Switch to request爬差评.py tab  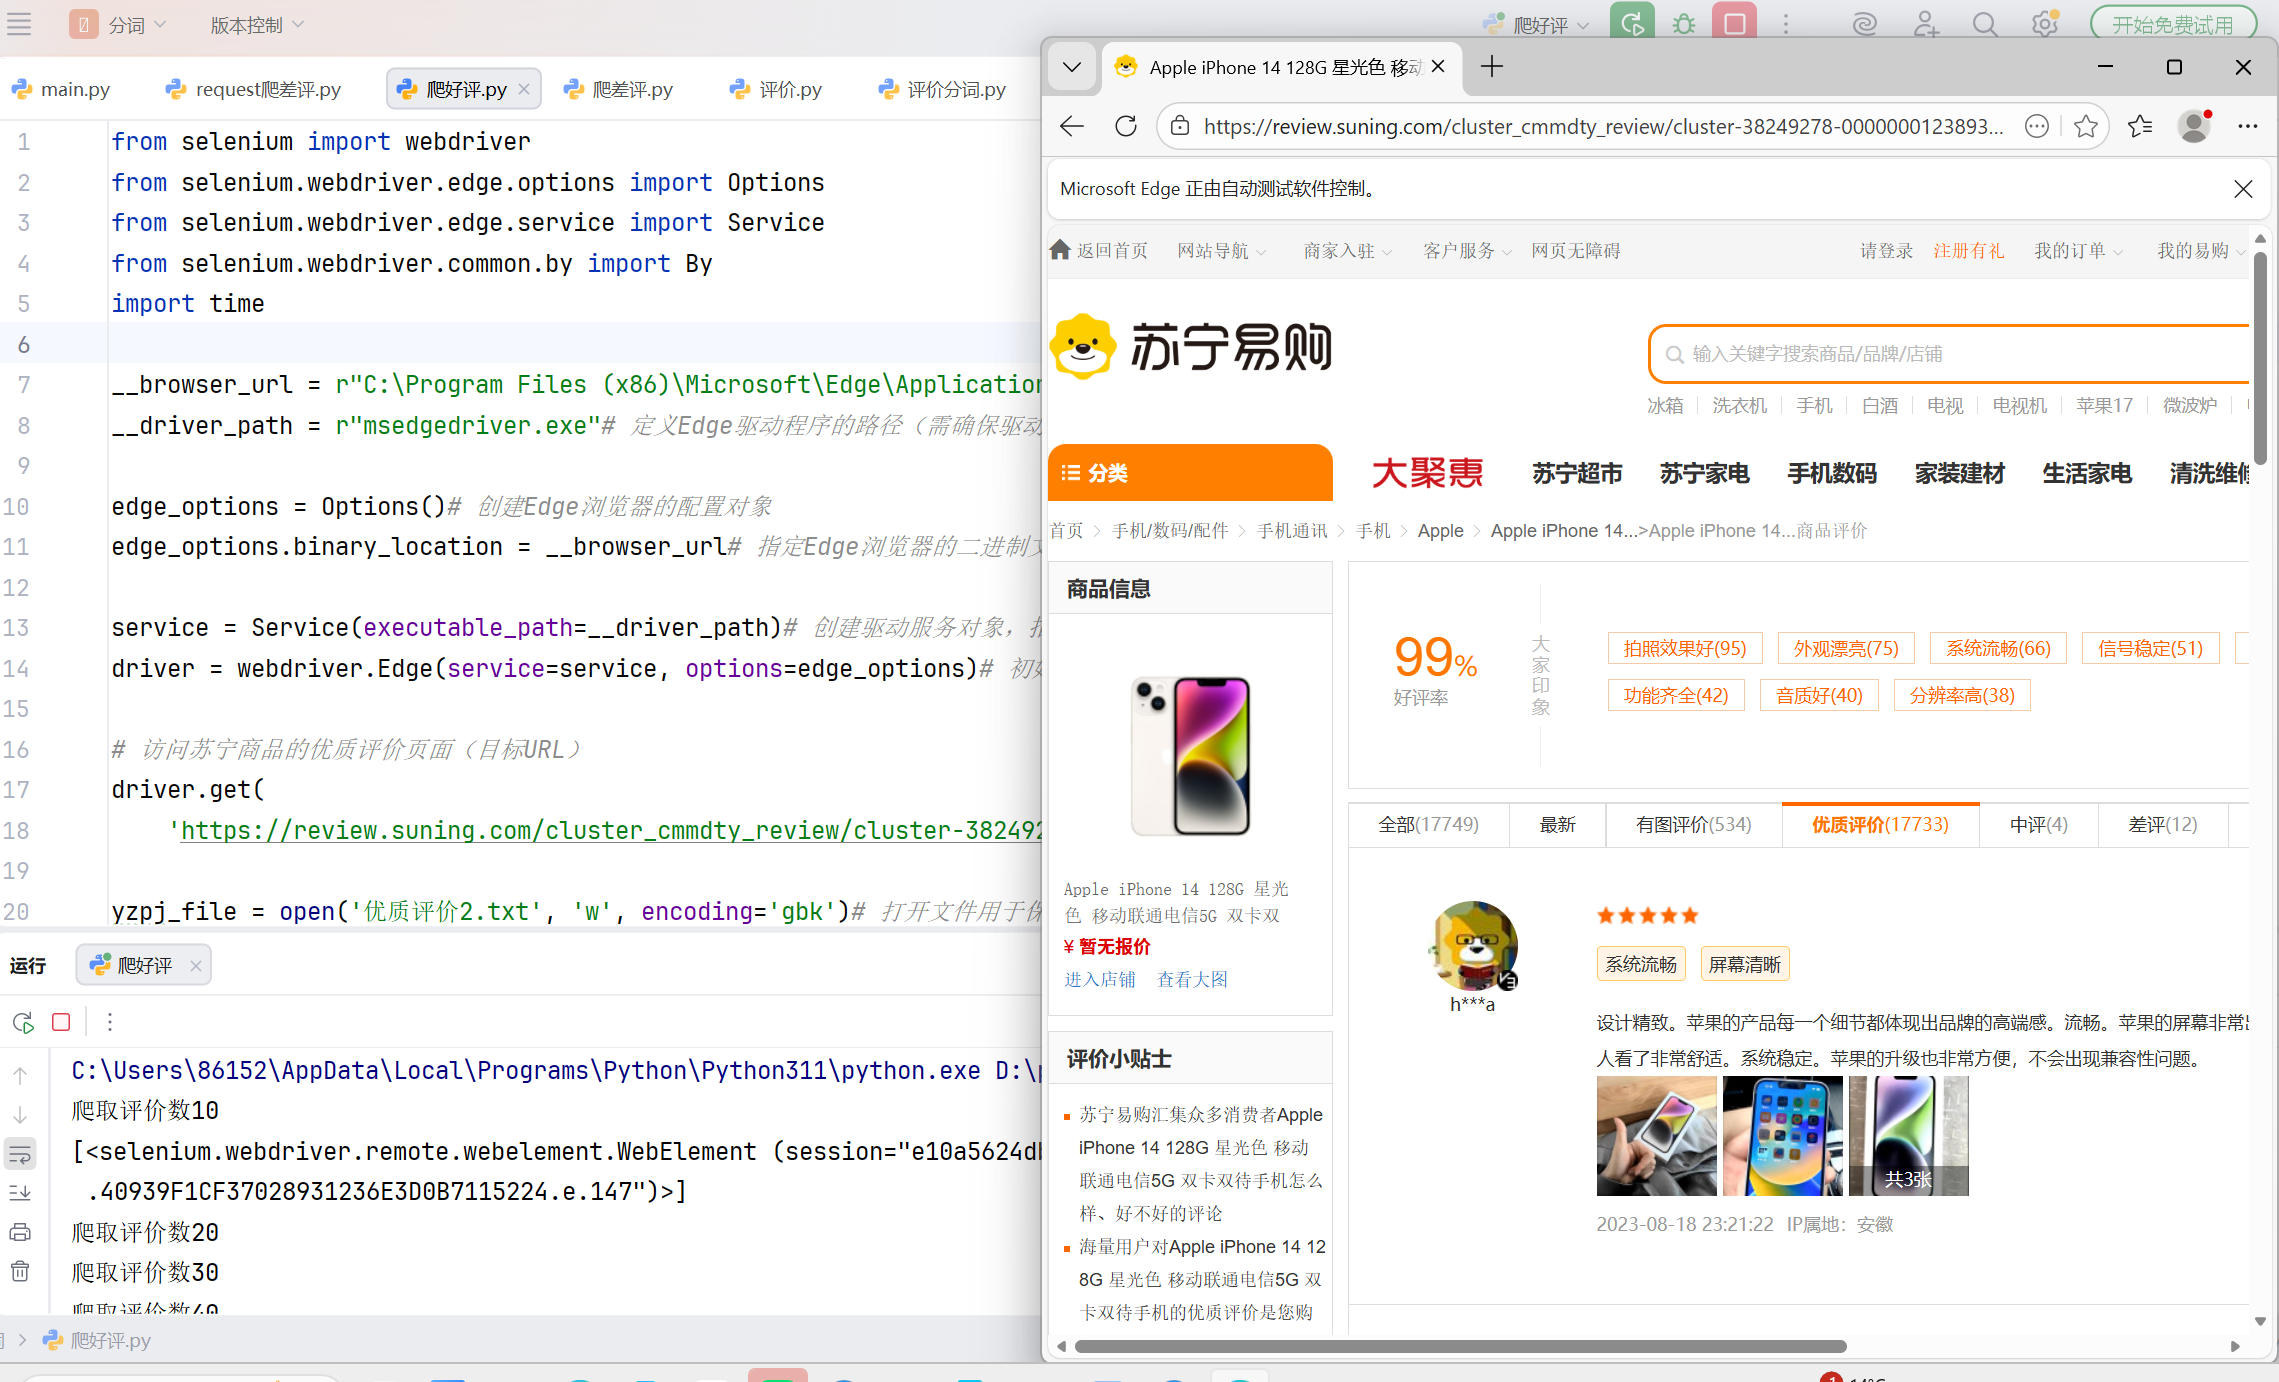tap(254, 89)
